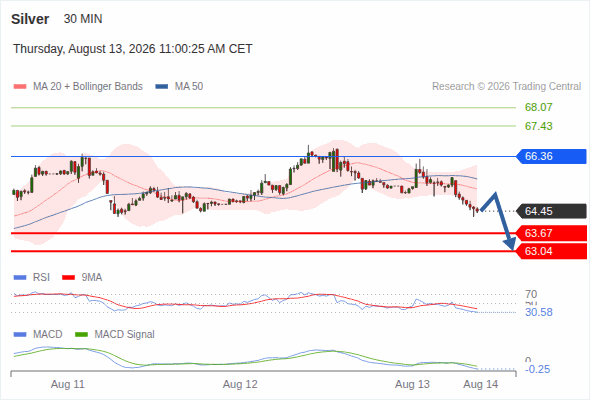The width and height of the screenshot is (590, 400).
Task: Click the MACD blue legend swatch
Action: [x=20, y=335]
